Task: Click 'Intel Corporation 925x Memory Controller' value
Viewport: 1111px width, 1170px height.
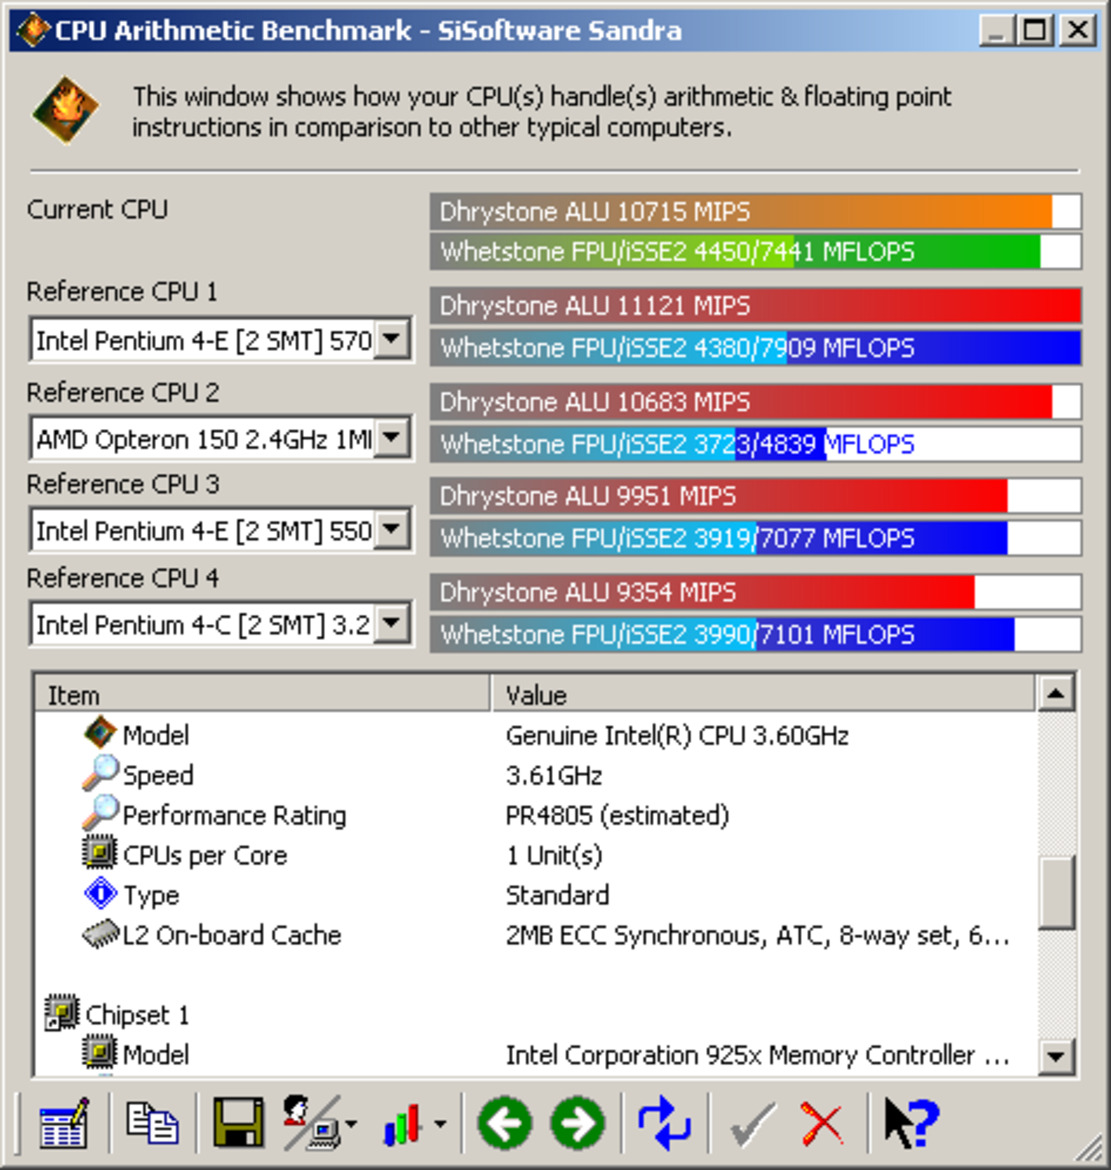Action: click(757, 1054)
